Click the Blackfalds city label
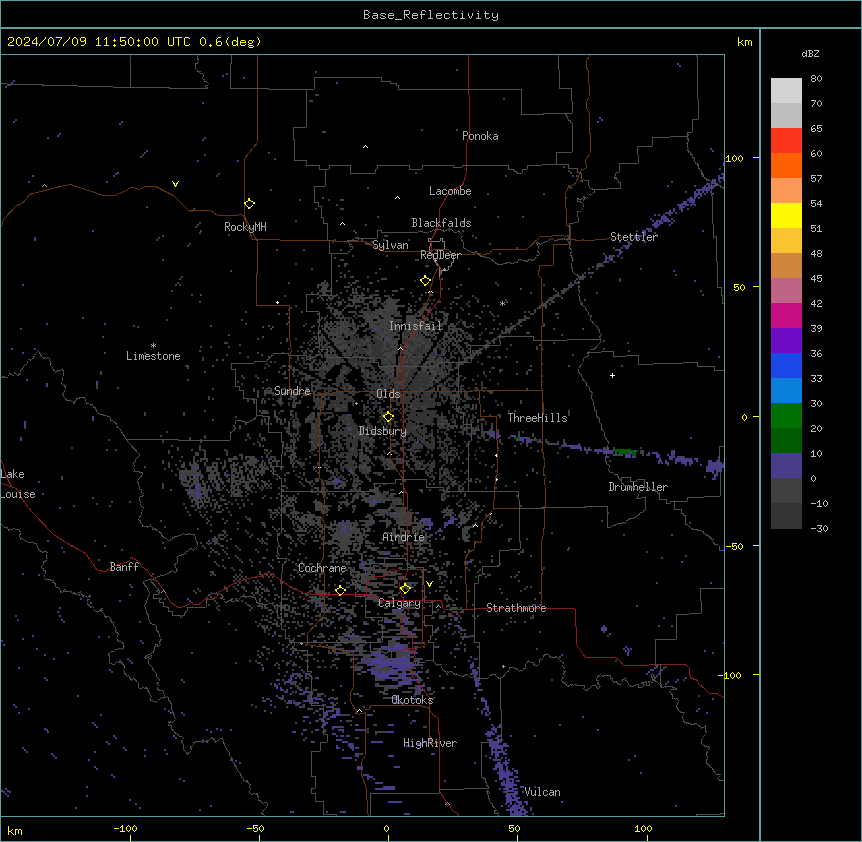The image size is (862, 842). tap(441, 223)
